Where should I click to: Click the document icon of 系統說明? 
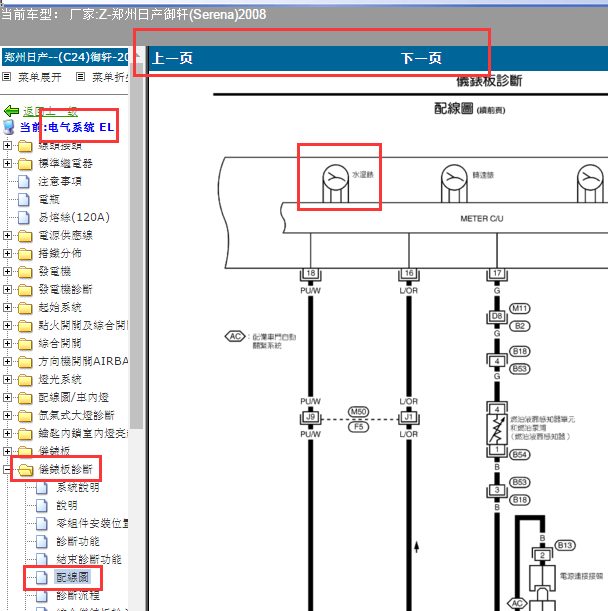42,487
